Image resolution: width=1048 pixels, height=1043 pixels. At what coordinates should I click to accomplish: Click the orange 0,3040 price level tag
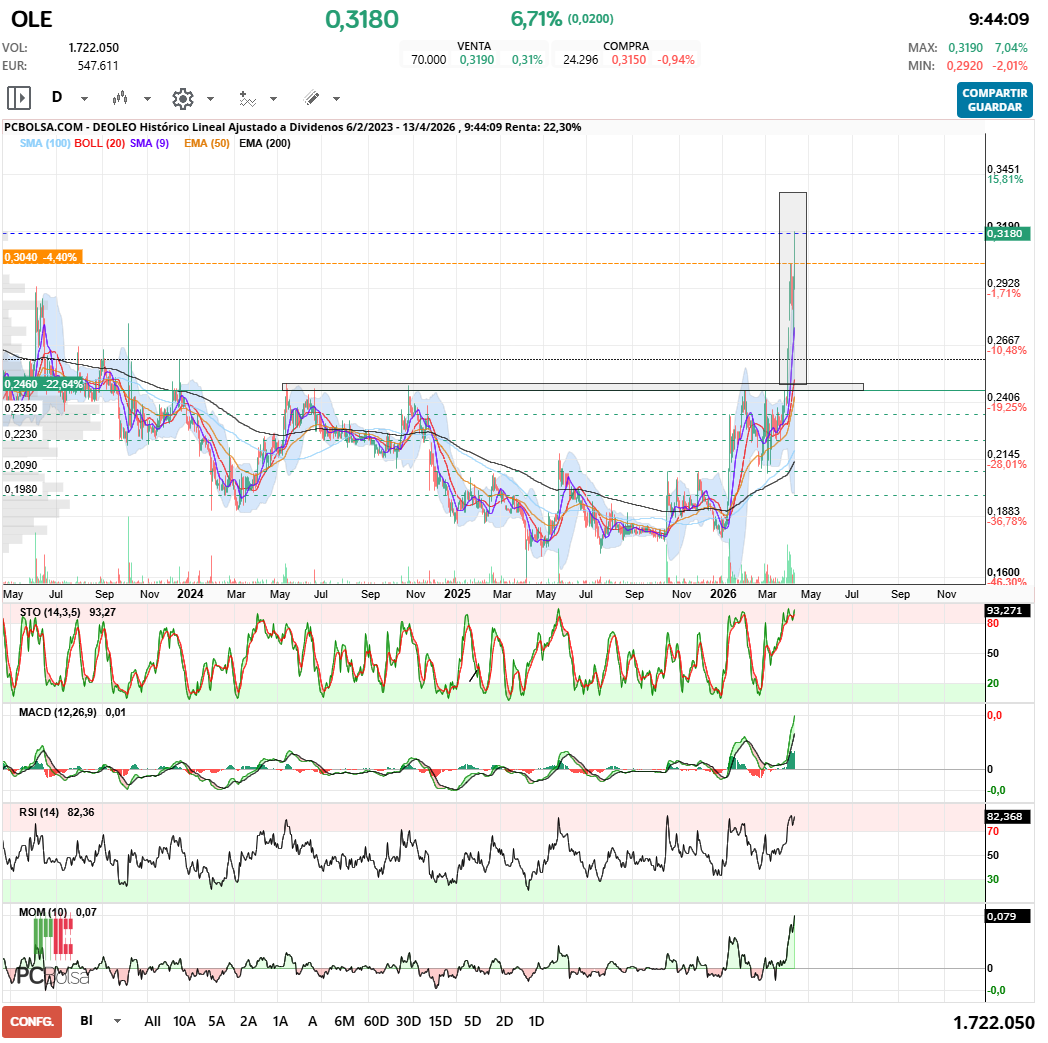42,257
